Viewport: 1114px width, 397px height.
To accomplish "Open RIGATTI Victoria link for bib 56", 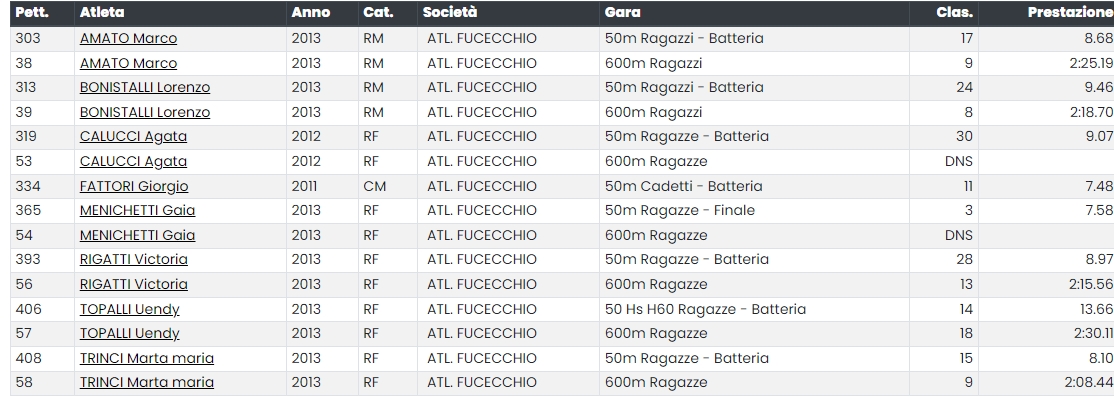I will tap(134, 284).
